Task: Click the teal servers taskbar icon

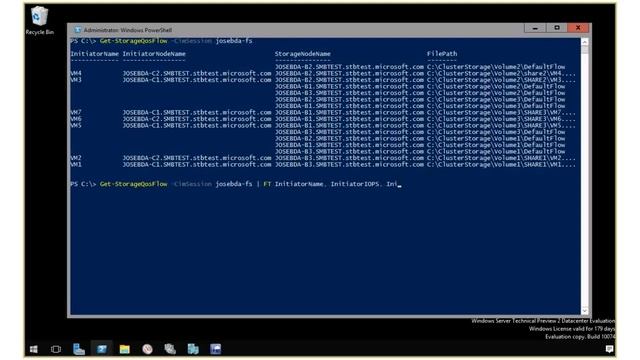Action: (x=193, y=349)
